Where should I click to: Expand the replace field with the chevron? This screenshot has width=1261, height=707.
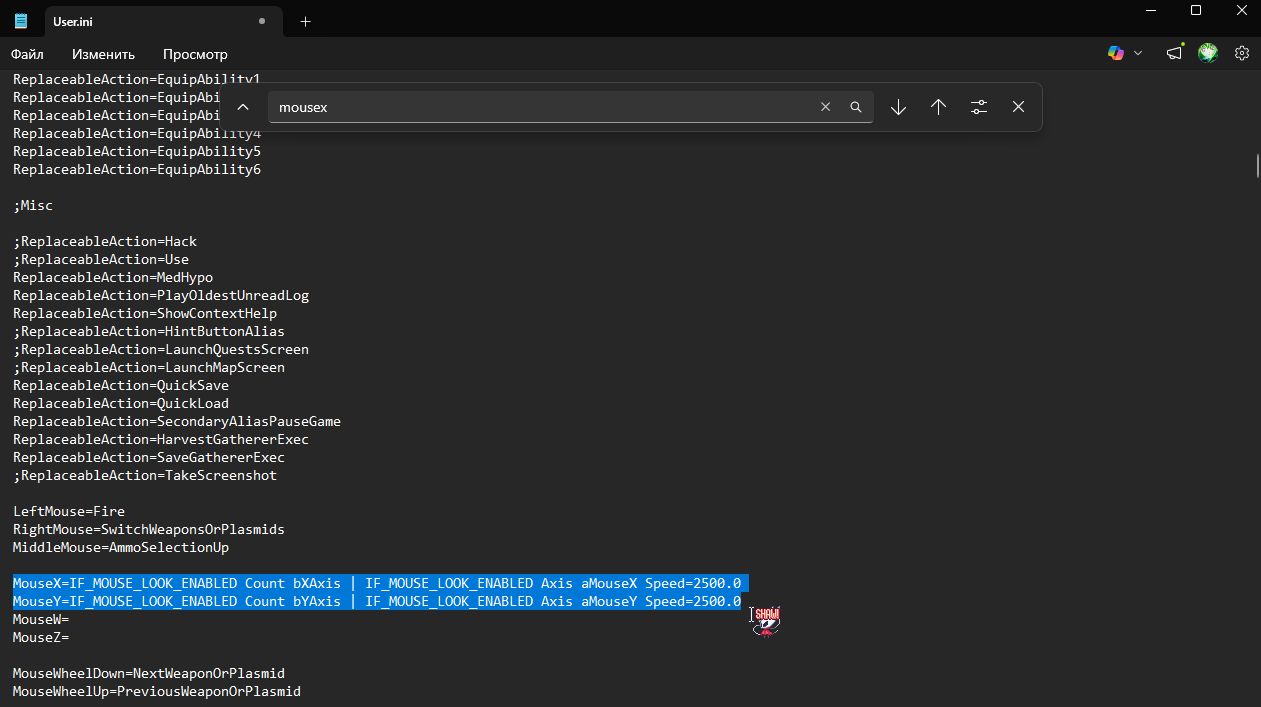tap(243, 107)
